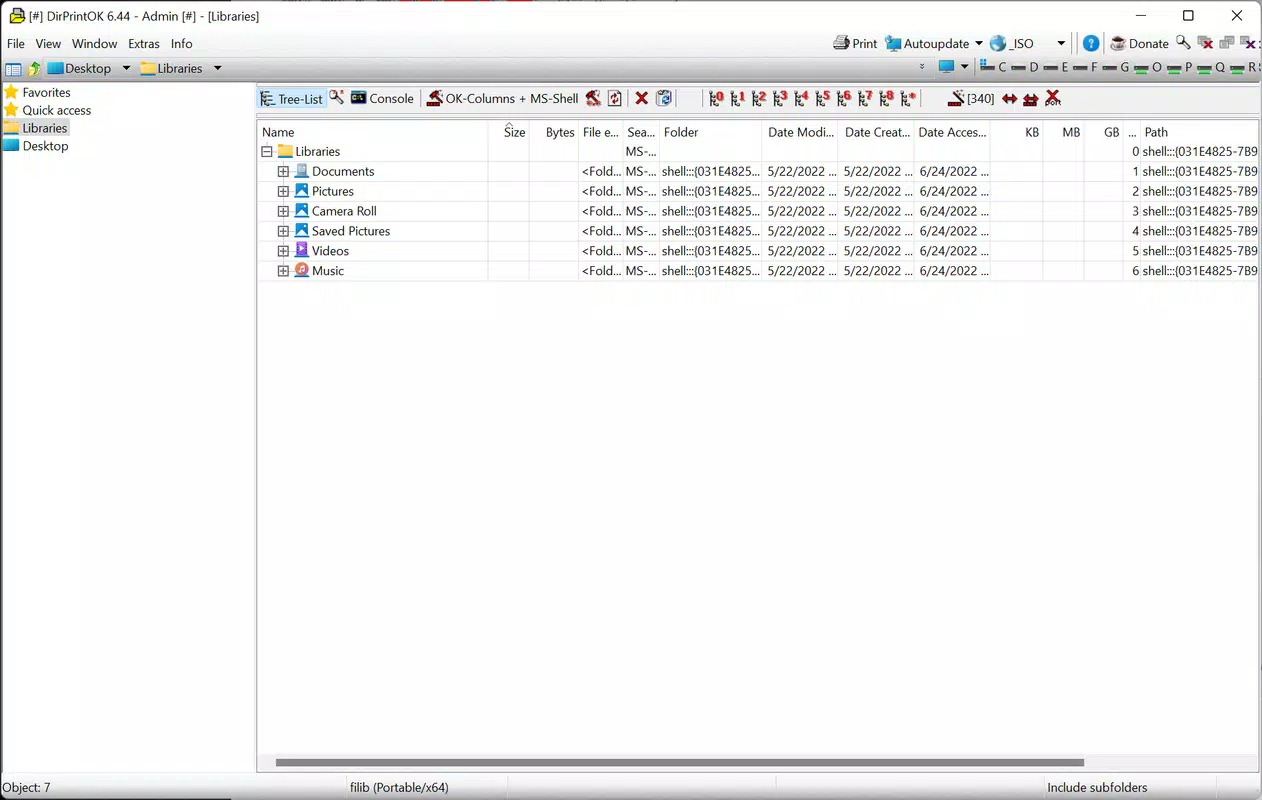
Task: Open the _ISO language dropdown arrow
Action: point(1061,43)
